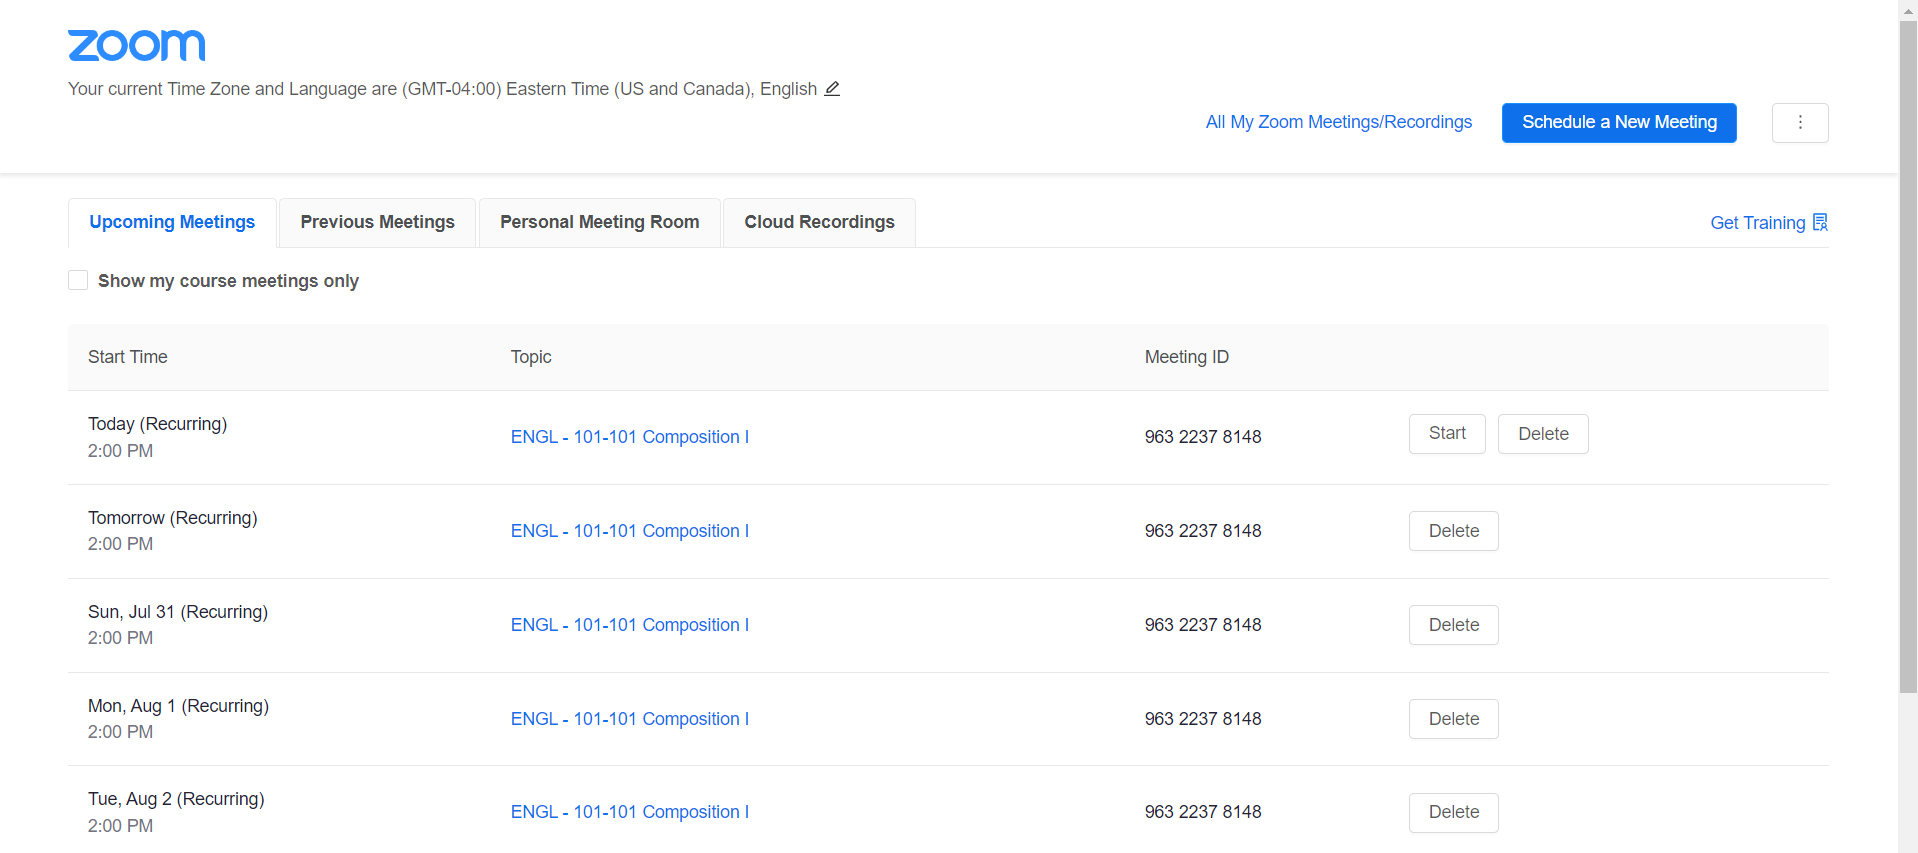Open Cloud Recordings tab
Image resolution: width=1918 pixels, height=853 pixels.
tap(819, 222)
